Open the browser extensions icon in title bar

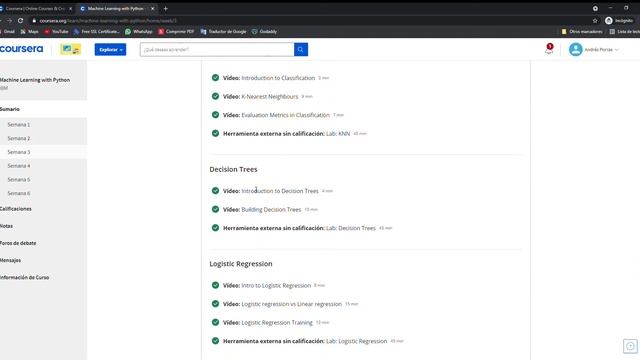click(x=595, y=8)
